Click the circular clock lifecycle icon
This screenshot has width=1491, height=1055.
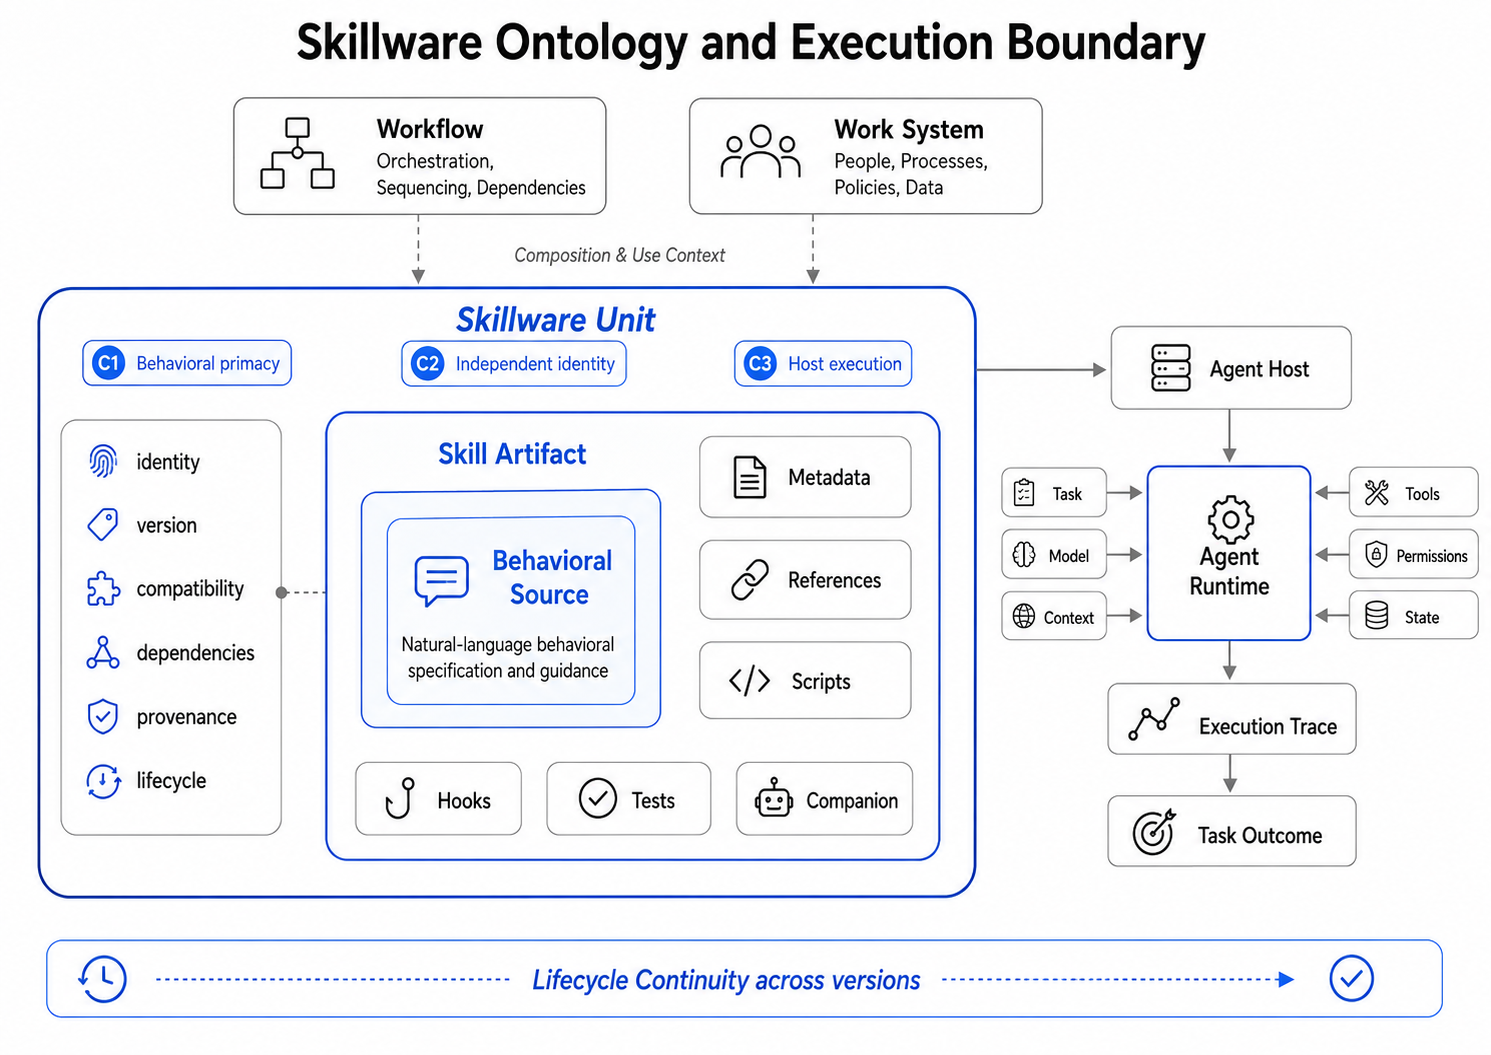pos(104,780)
